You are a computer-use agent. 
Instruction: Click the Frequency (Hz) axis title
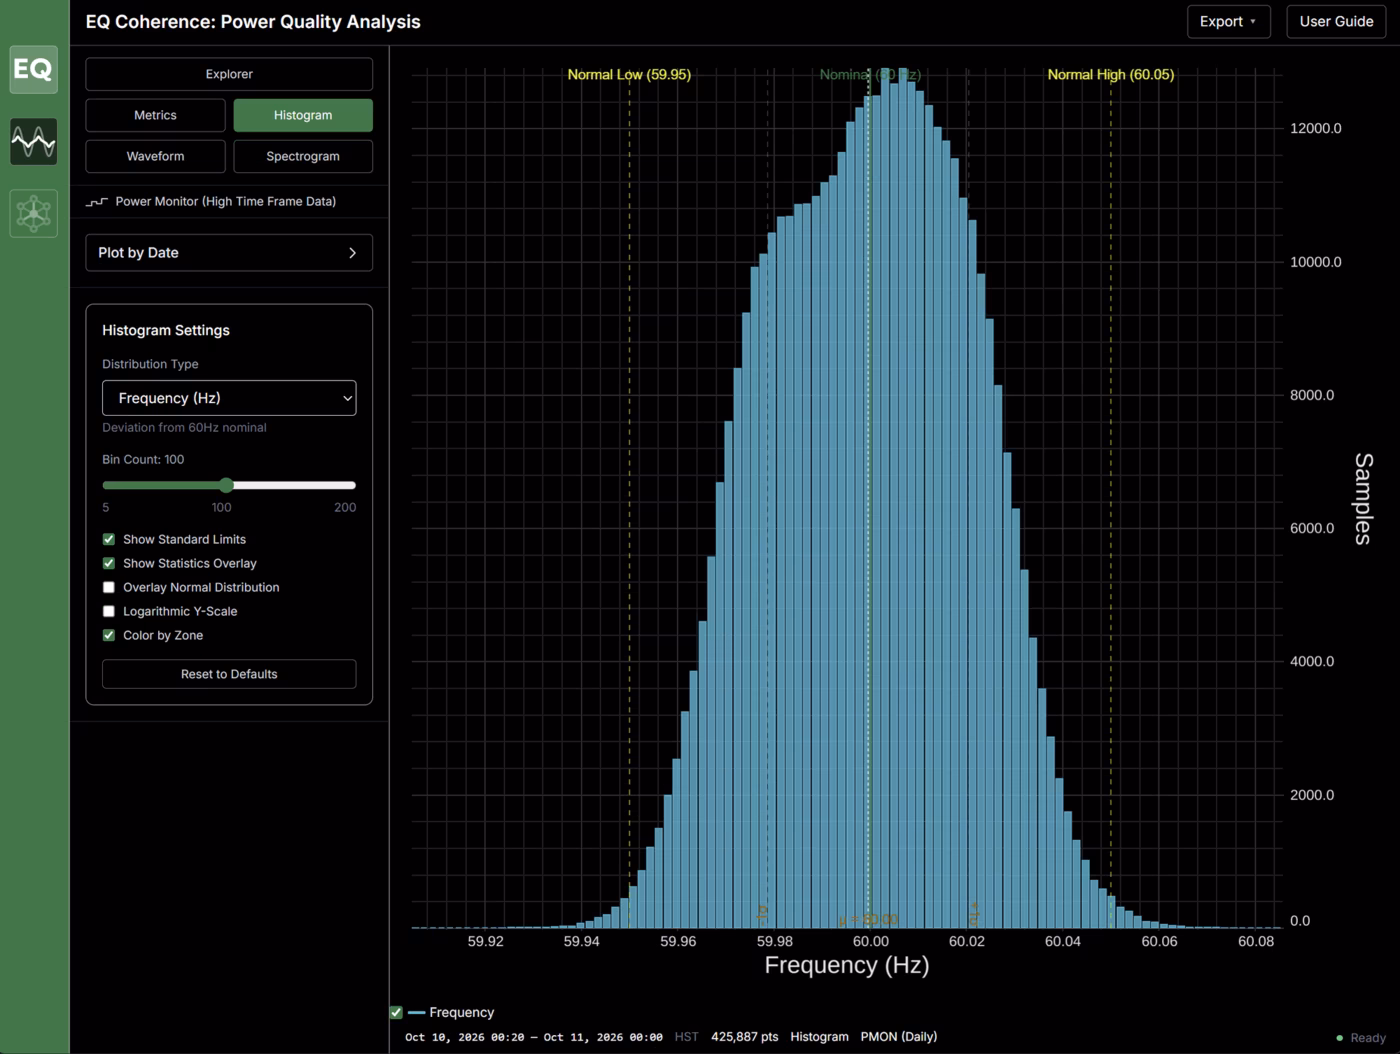[x=846, y=965]
